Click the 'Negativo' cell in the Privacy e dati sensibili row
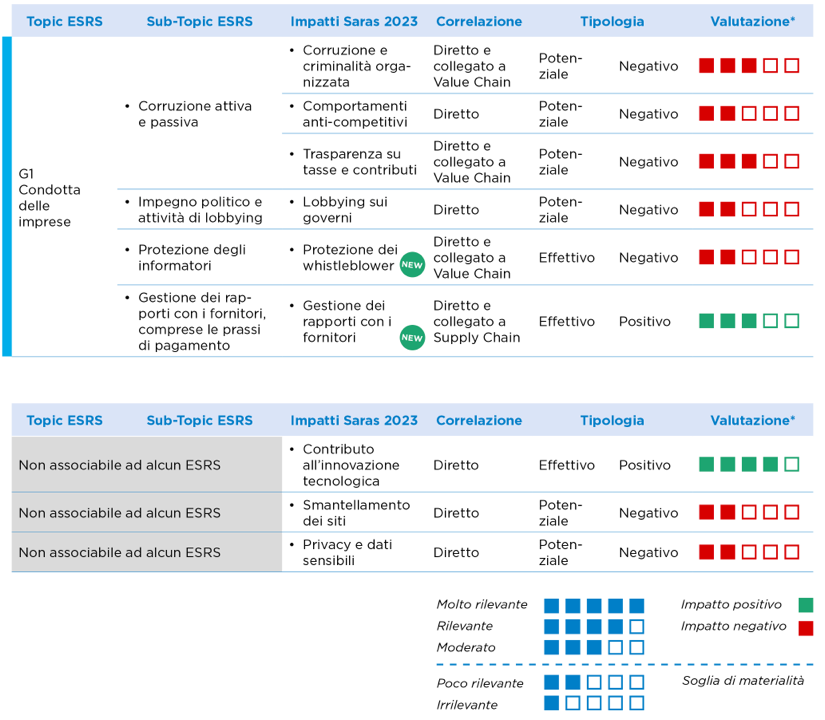This screenshot has width=825, height=720. [648, 552]
